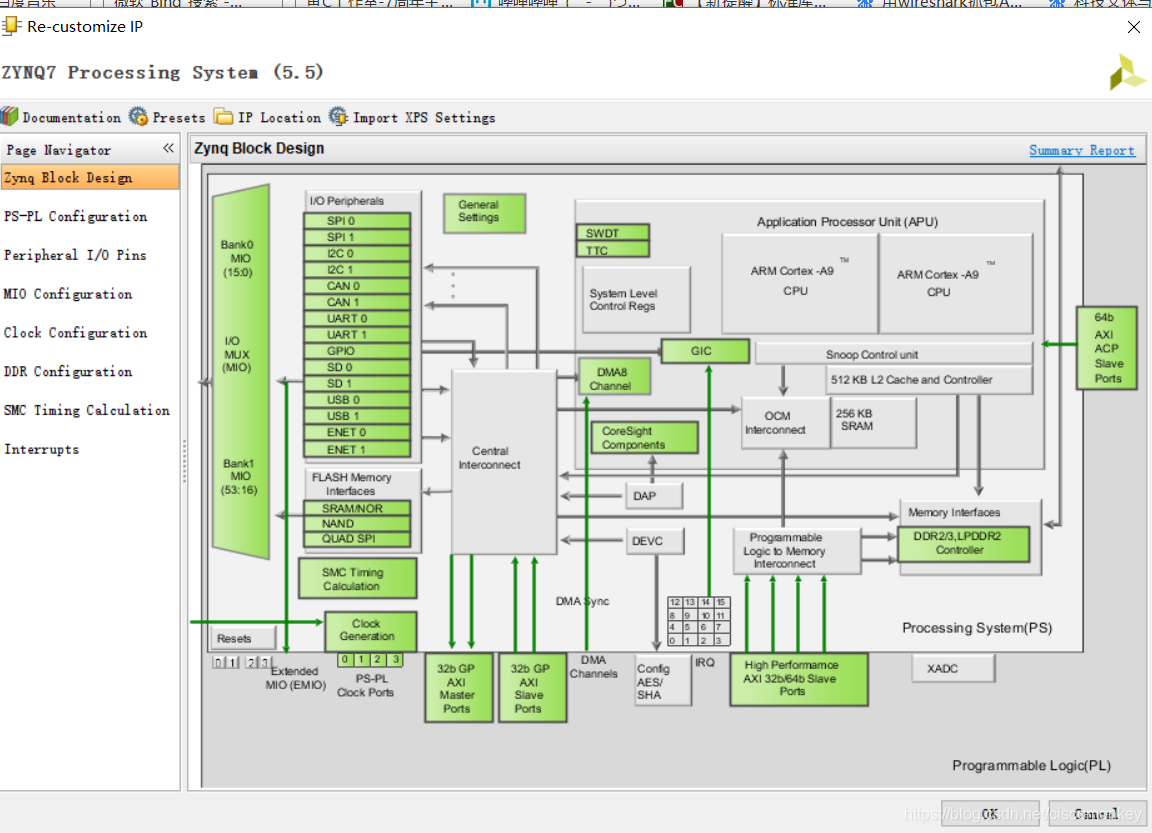1152x833 pixels.
Task: Click the 64b AXI ACP Slave Ports block
Action: 1106,347
